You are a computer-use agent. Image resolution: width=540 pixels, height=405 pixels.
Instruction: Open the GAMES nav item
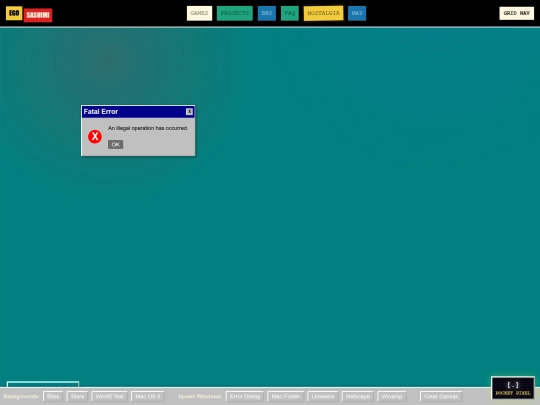pyautogui.click(x=199, y=13)
